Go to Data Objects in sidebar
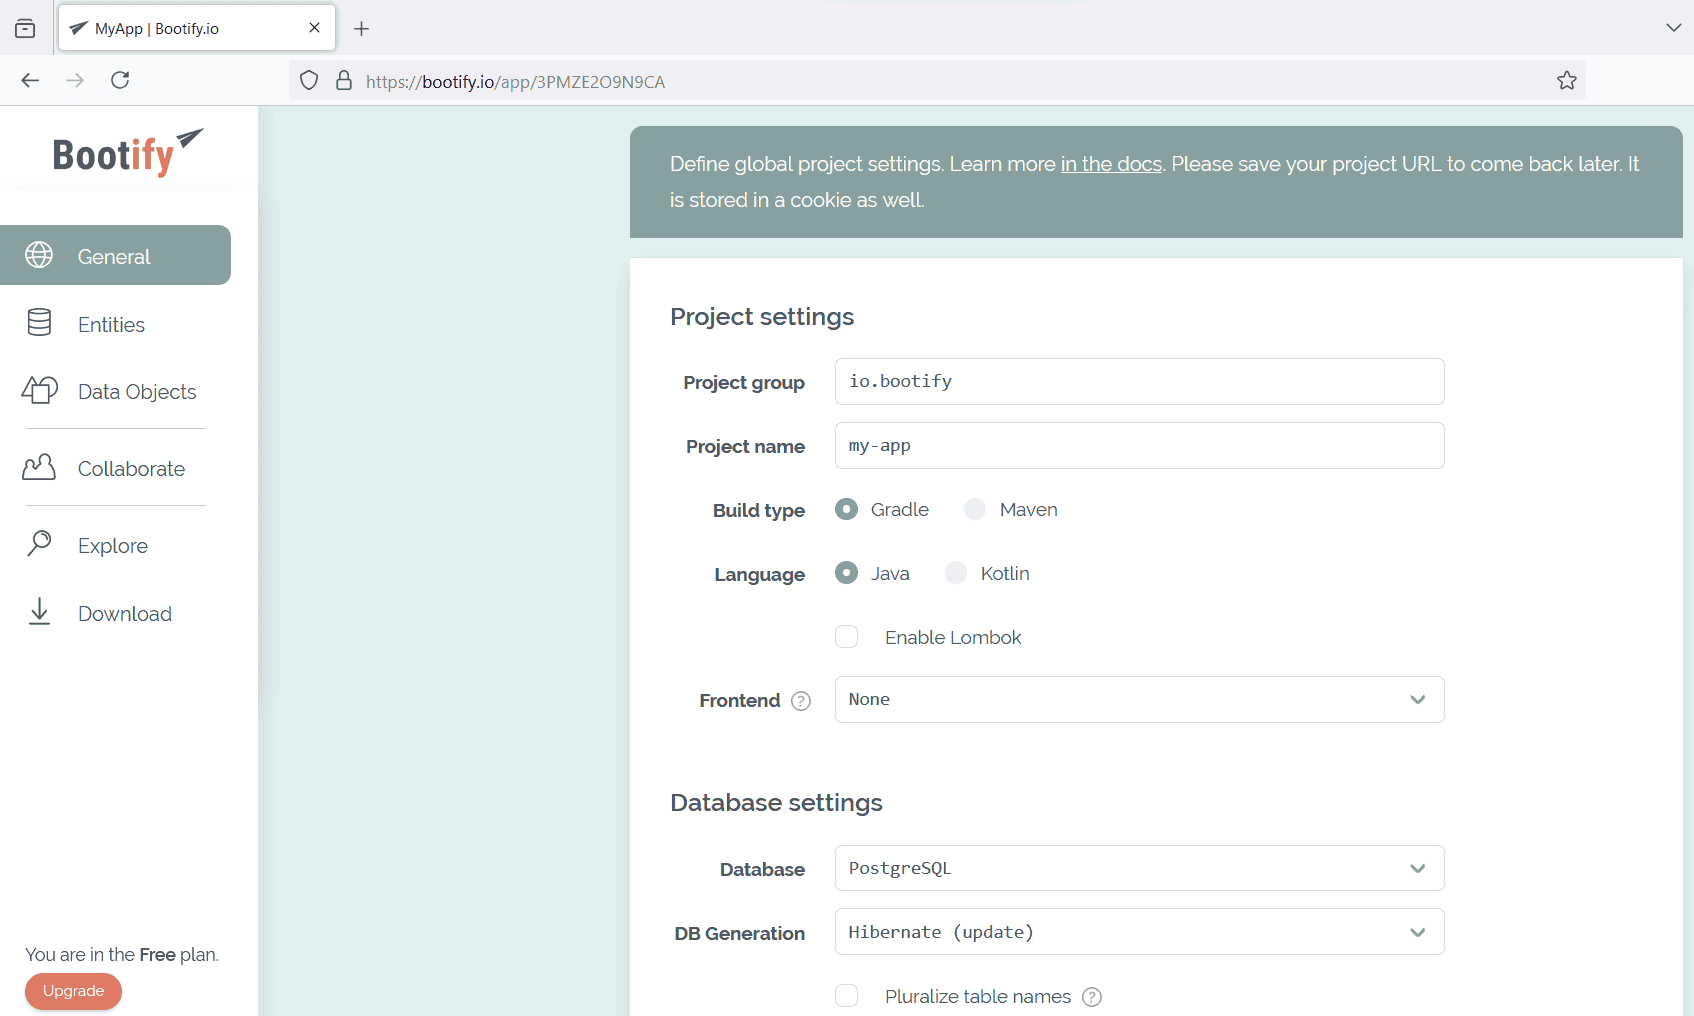This screenshot has height=1016, width=1694. (136, 392)
